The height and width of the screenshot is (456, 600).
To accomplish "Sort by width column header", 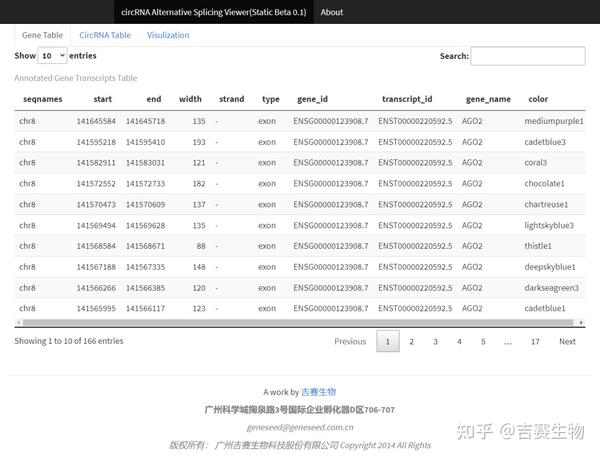I will [190, 99].
